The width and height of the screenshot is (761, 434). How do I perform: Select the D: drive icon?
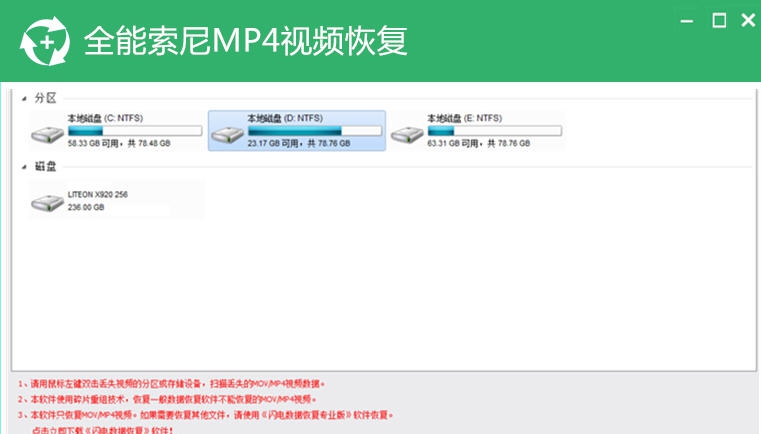(227, 134)
